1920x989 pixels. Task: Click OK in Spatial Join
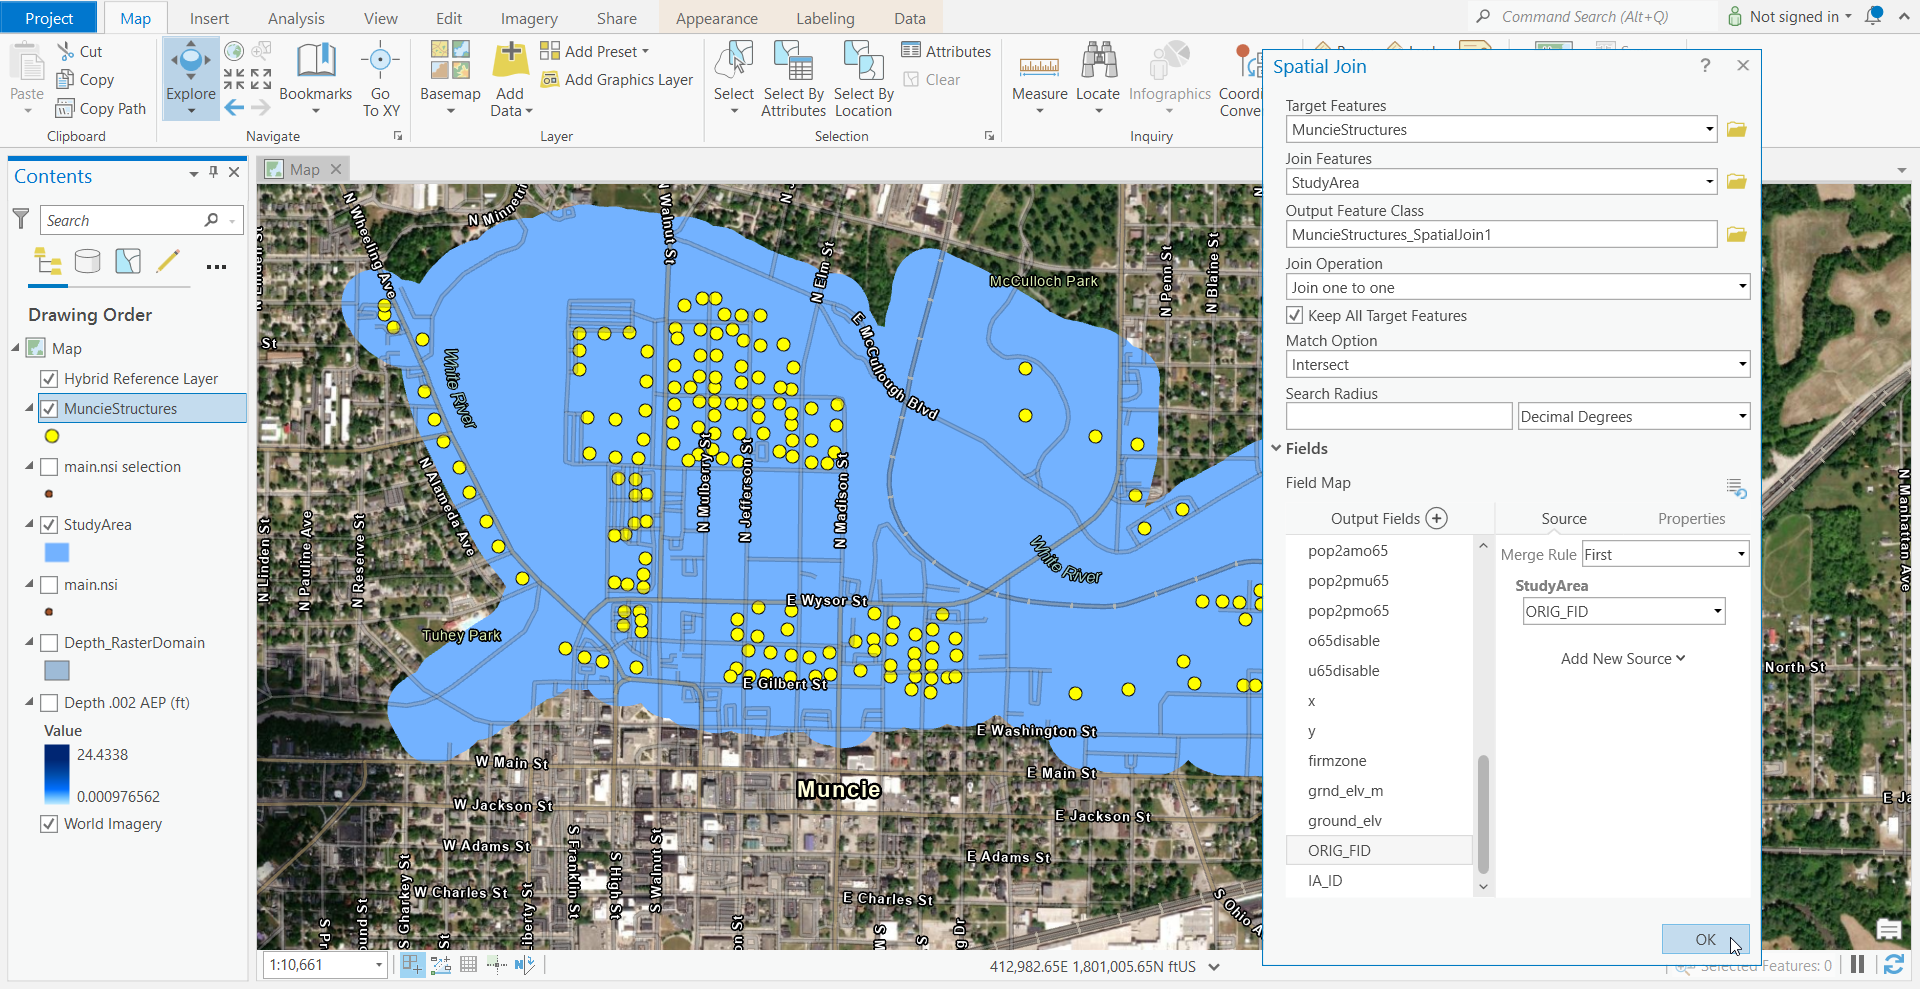click(1705, 939)
